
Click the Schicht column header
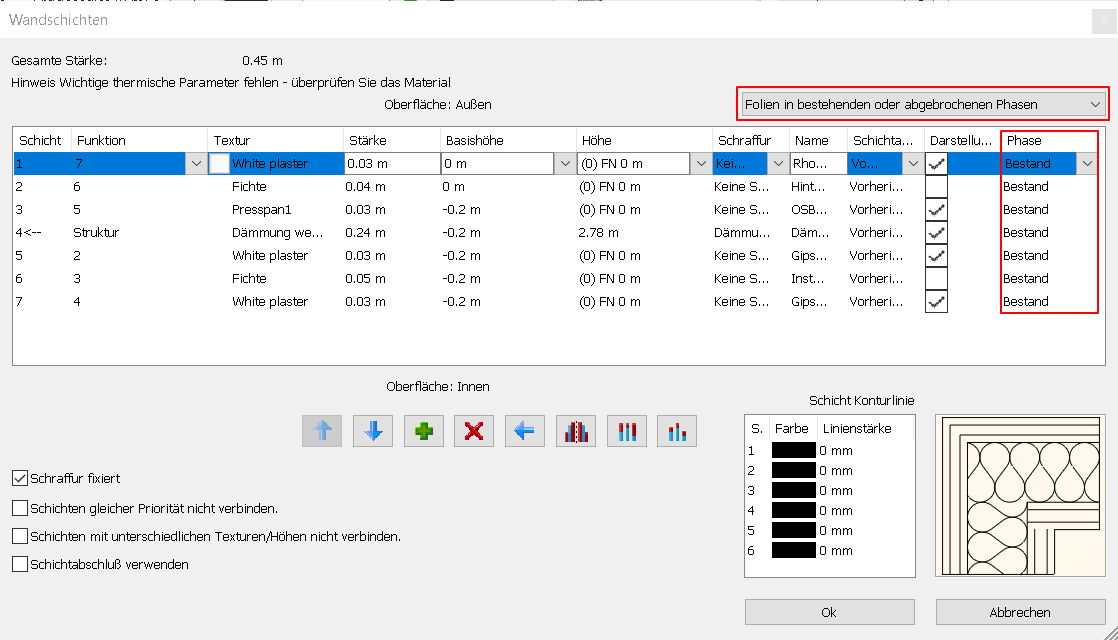pos(42,140)
